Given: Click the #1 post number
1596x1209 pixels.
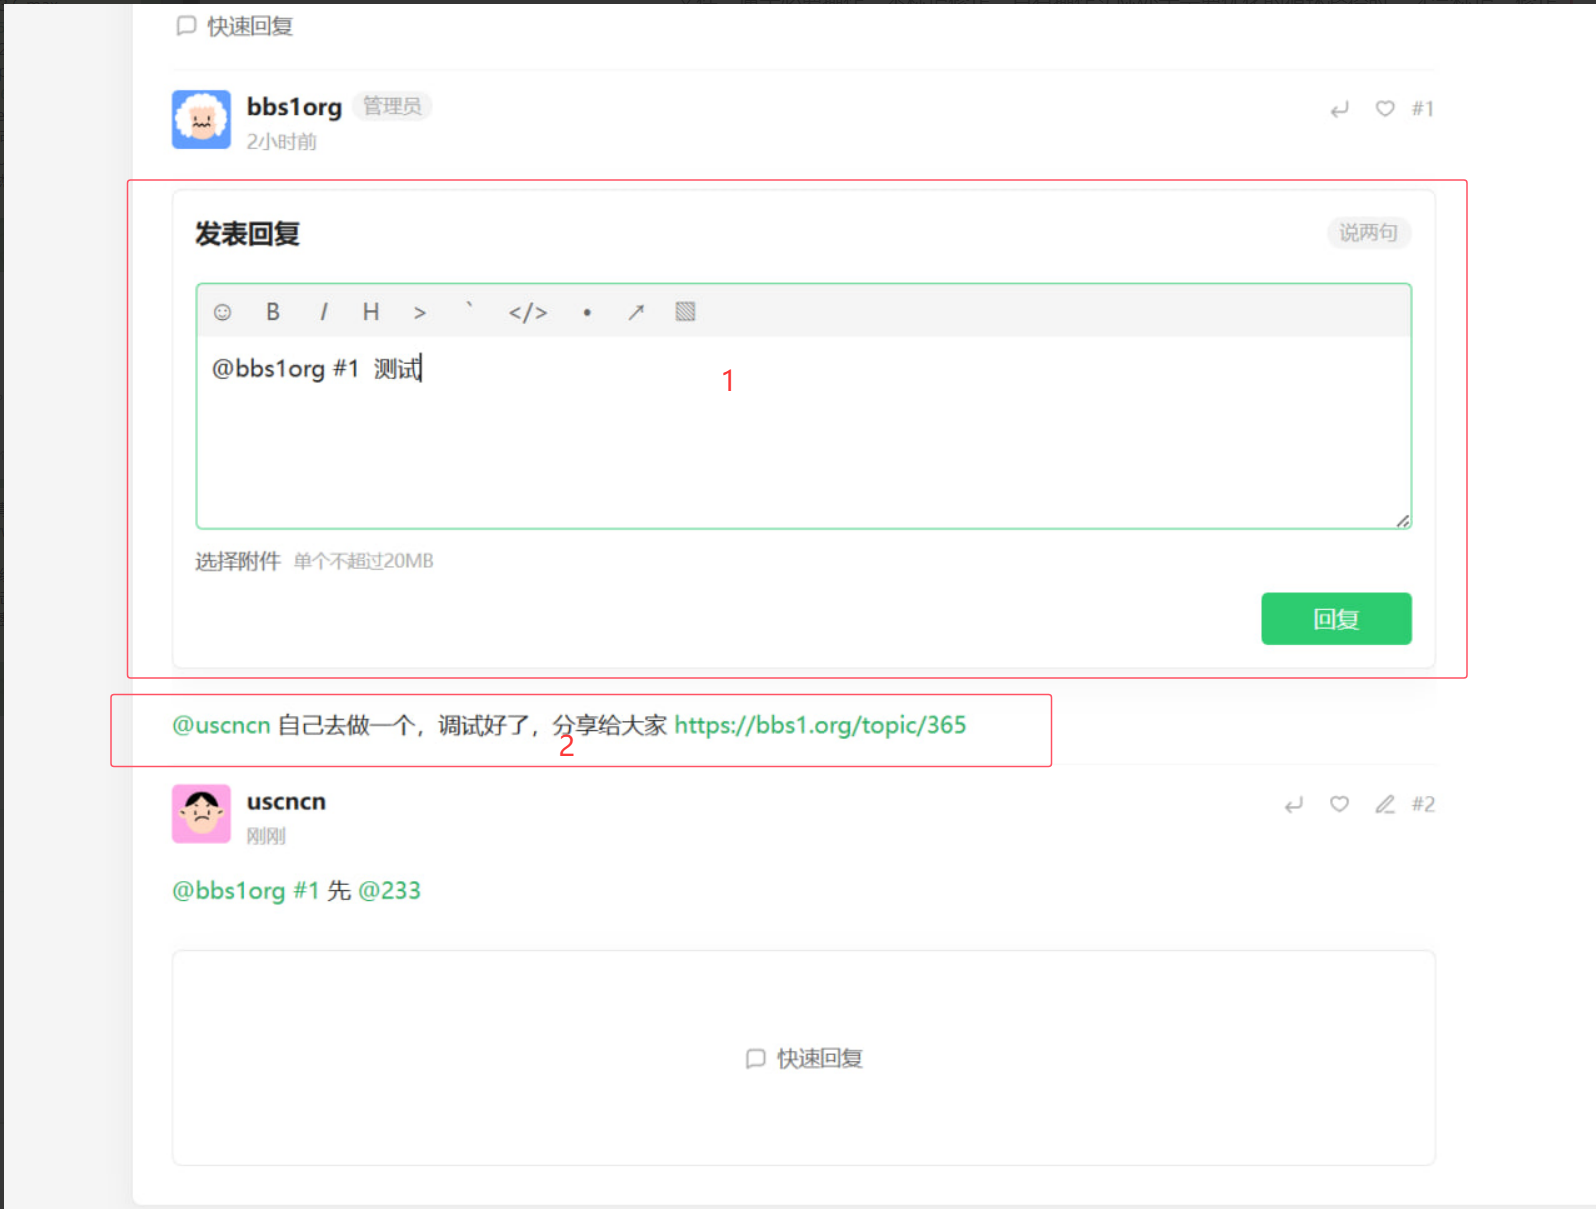Looking at the screenshot, I should (x=1422, y=109).
